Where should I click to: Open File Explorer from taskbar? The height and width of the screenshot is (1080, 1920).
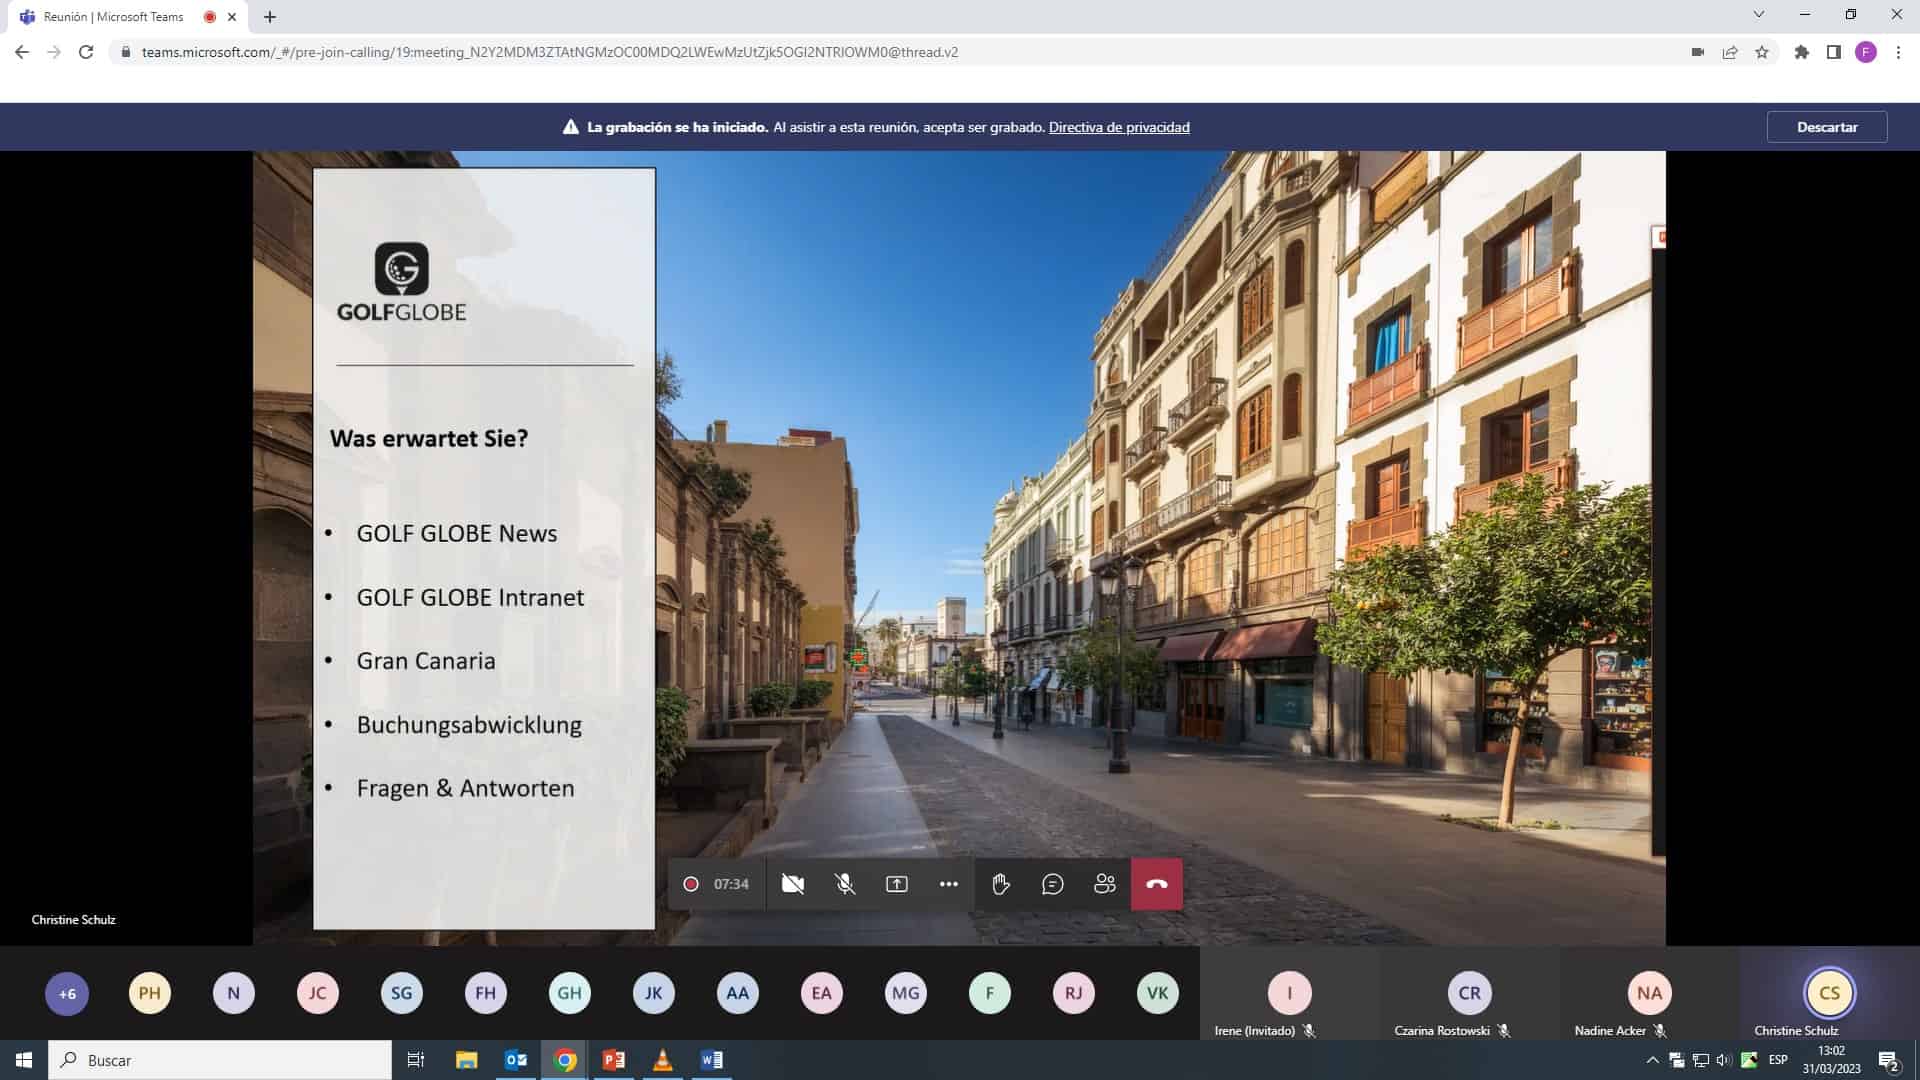(x=466, y=1060)
